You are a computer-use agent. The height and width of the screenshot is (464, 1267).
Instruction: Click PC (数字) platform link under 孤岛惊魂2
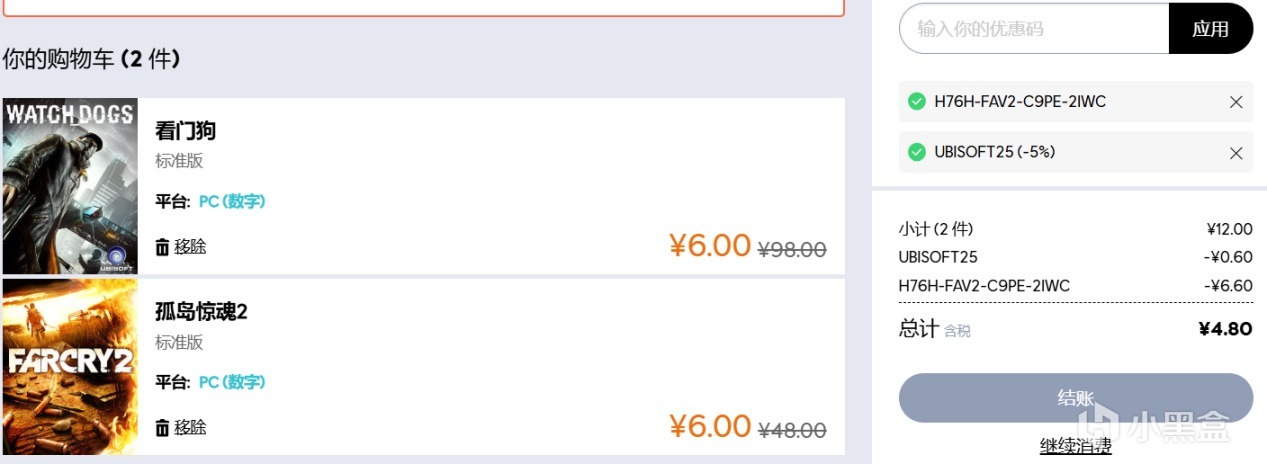(232, 383)
